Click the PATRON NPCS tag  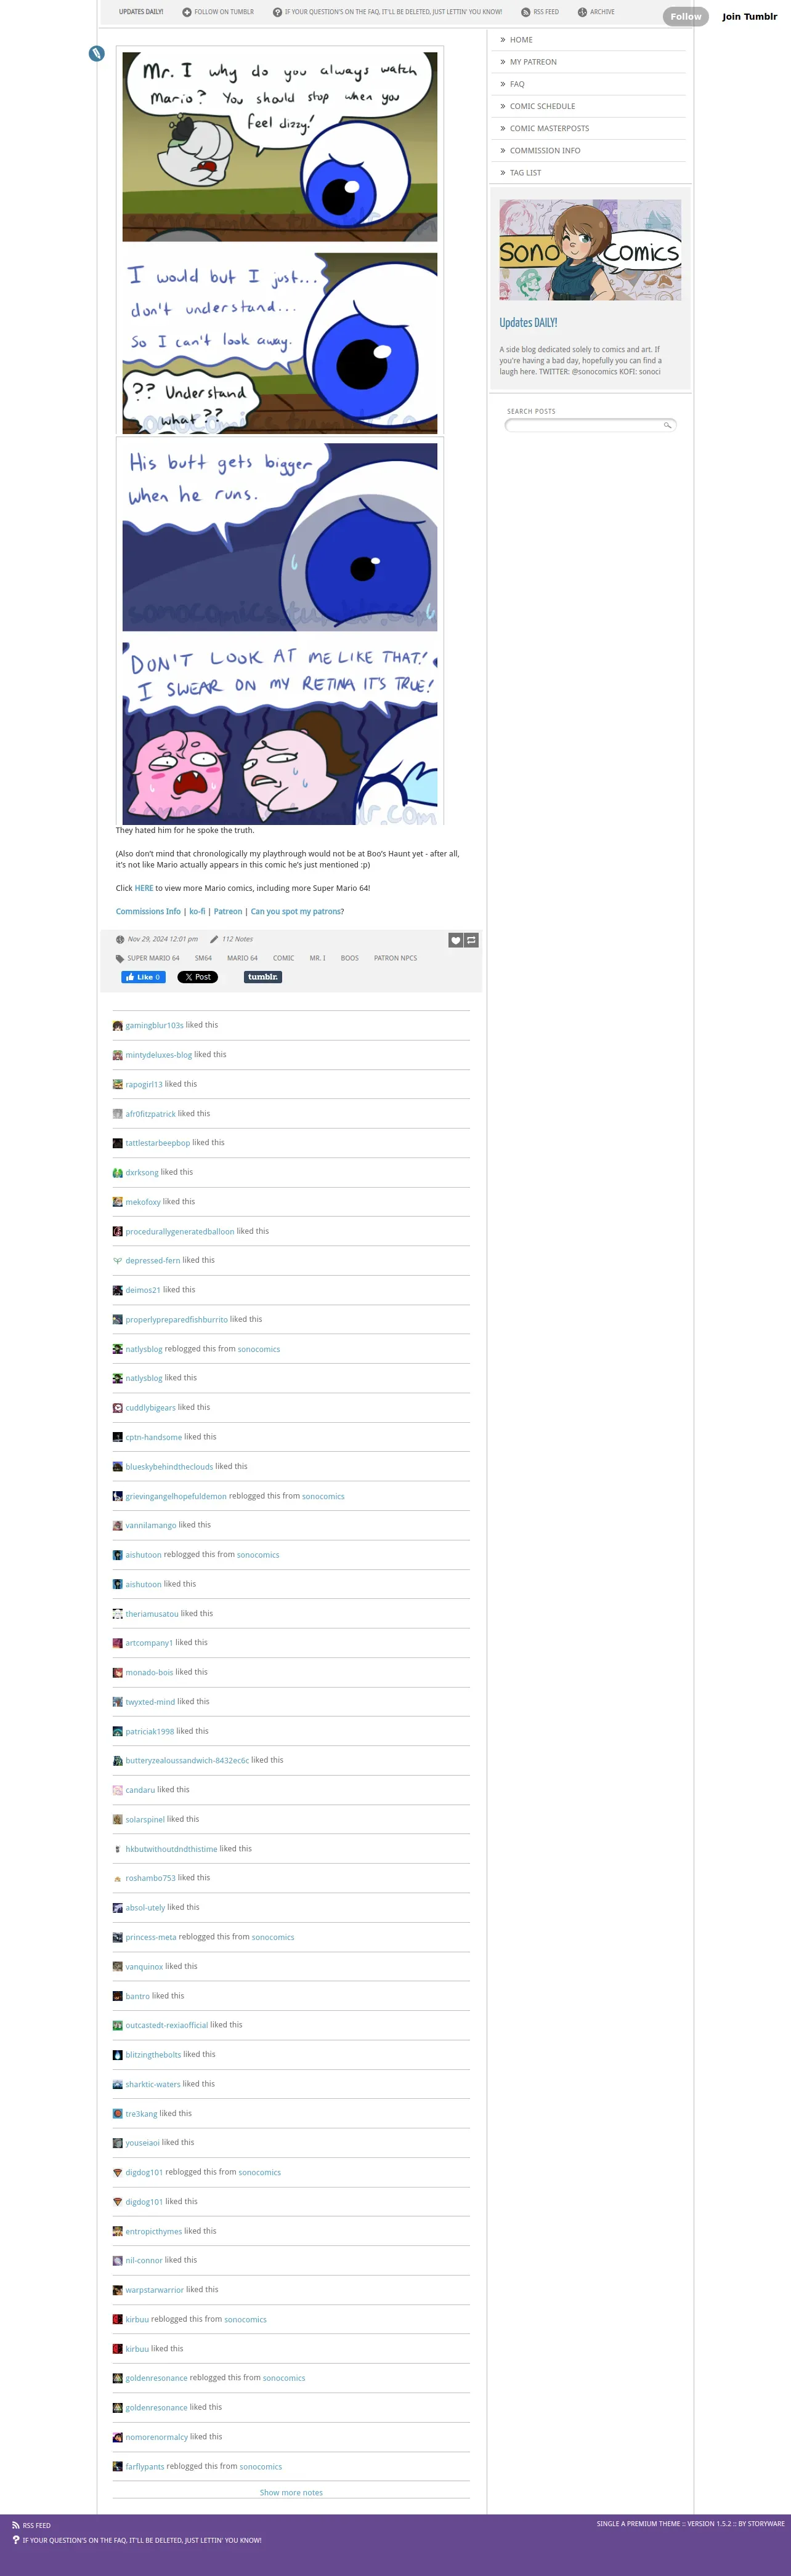[x=395, y=958]
